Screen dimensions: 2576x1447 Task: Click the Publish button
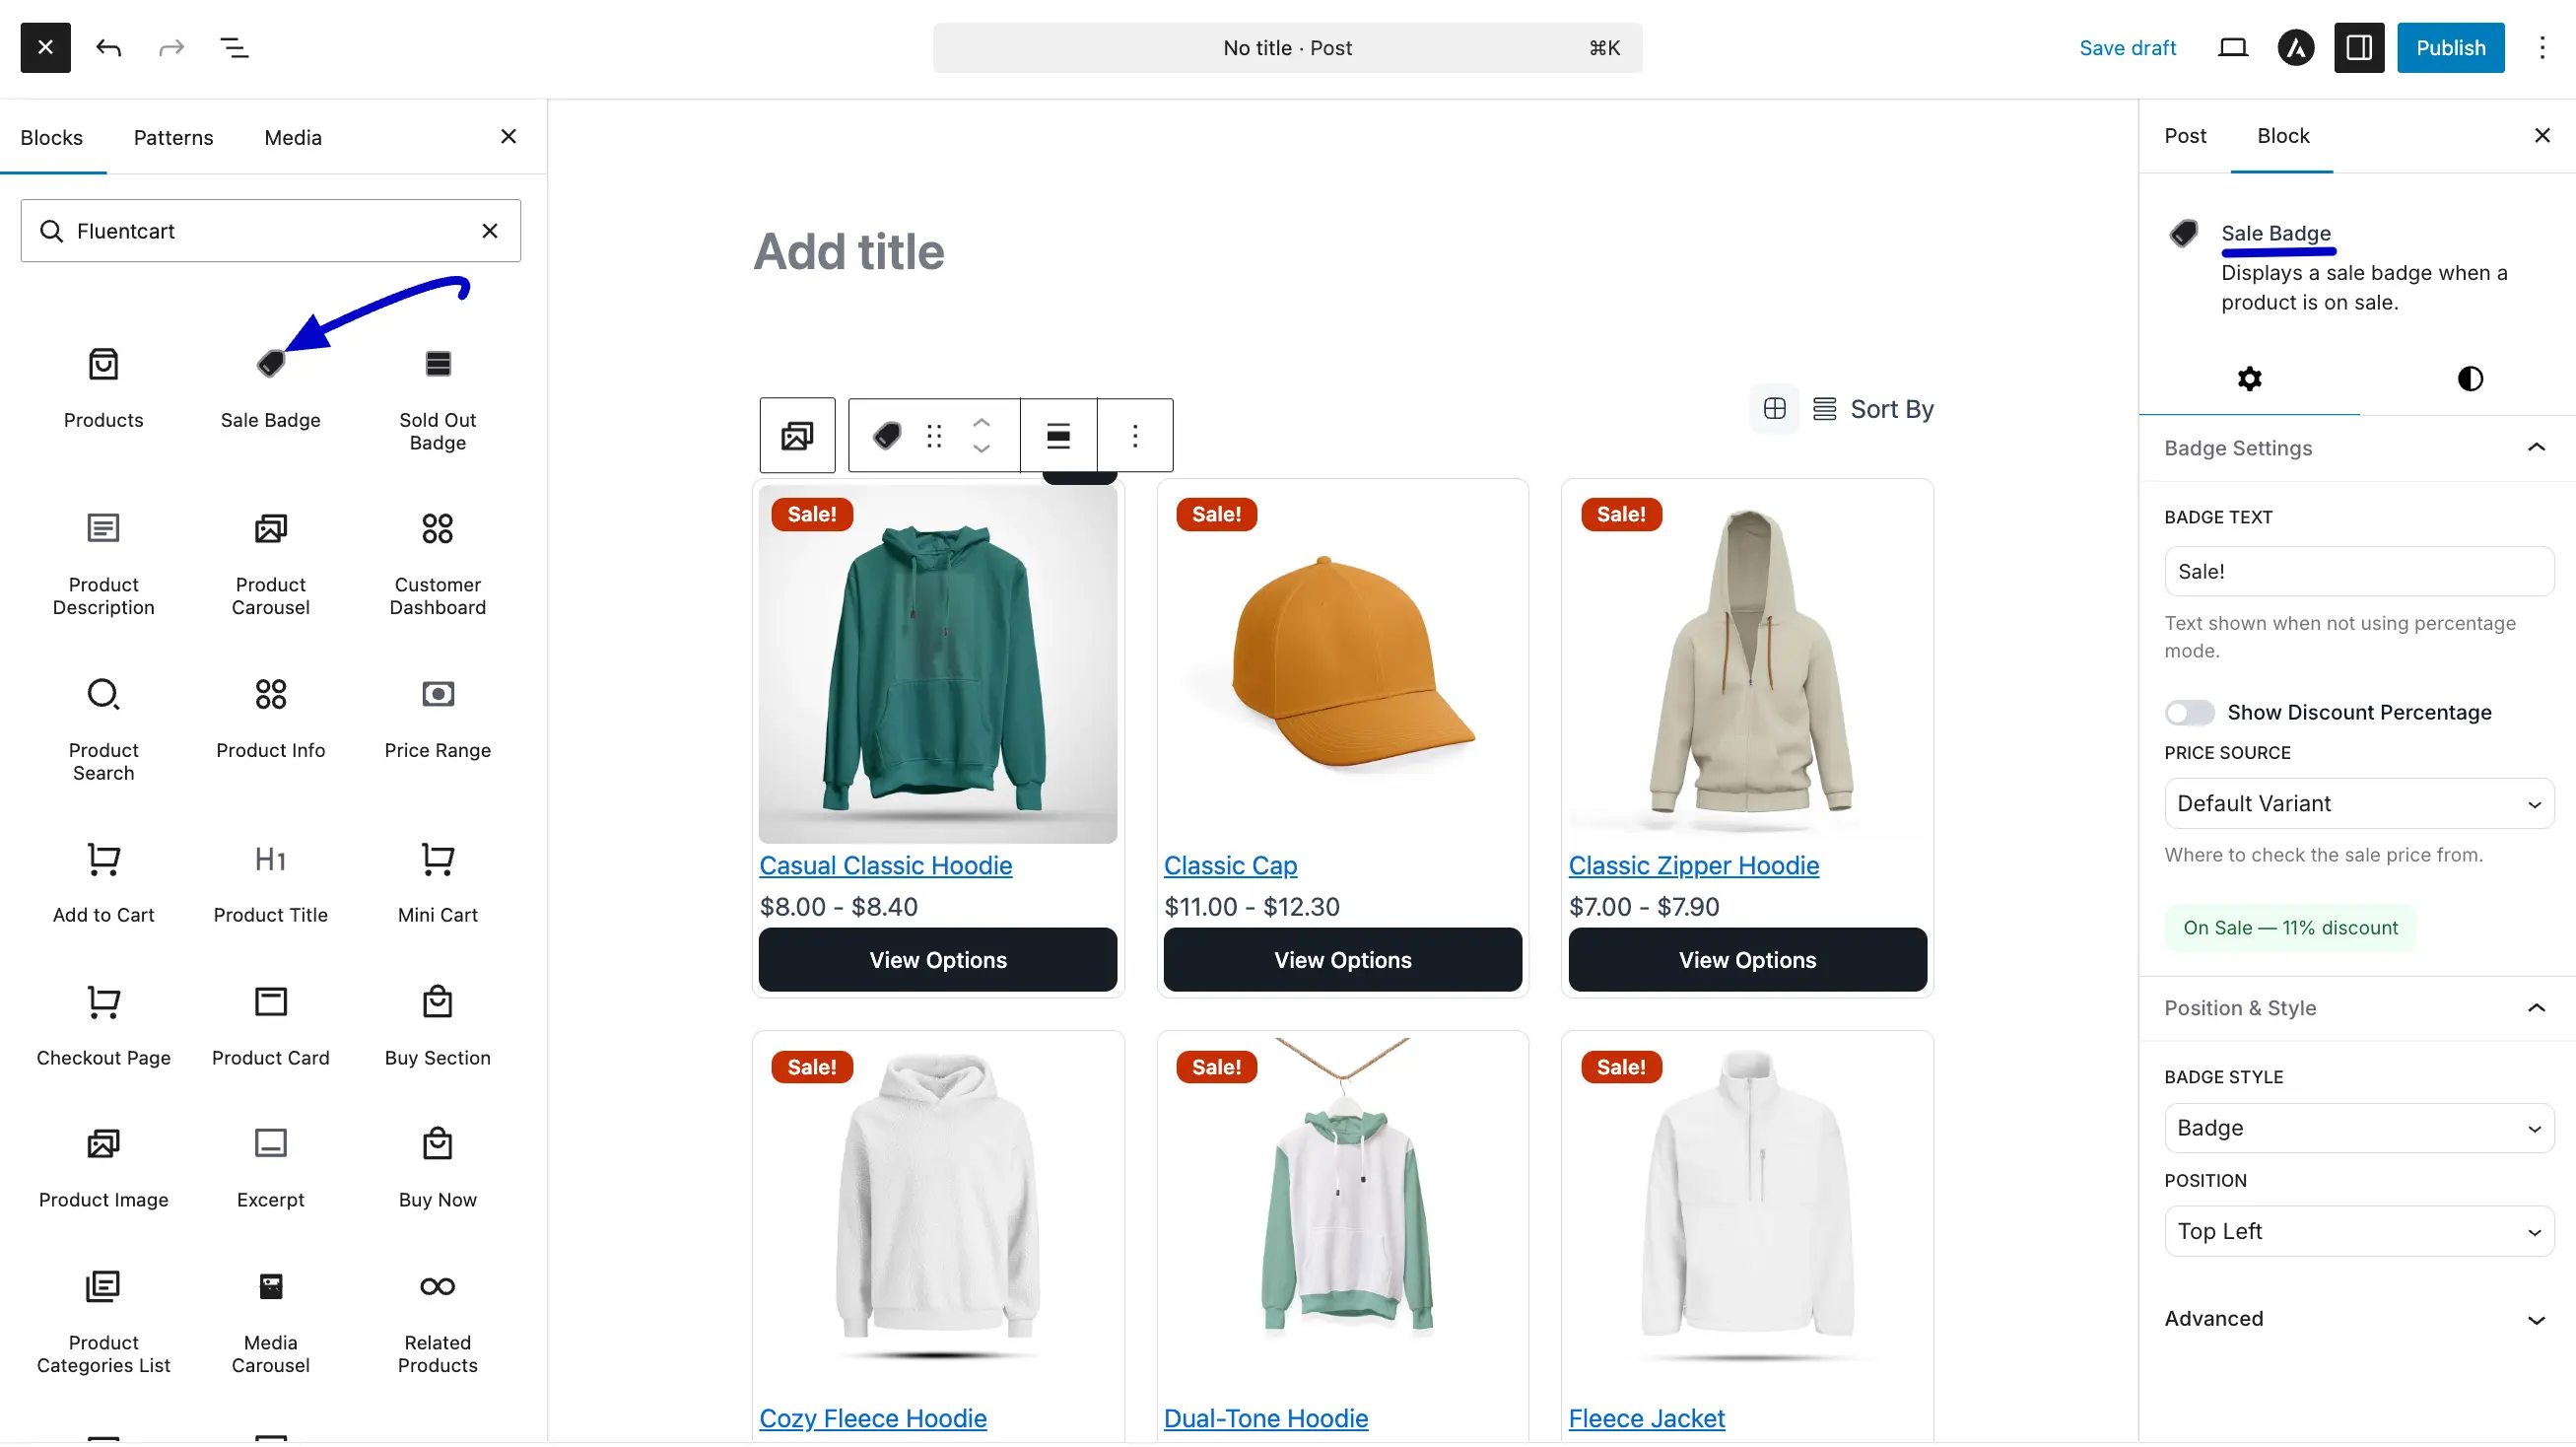2450,47
